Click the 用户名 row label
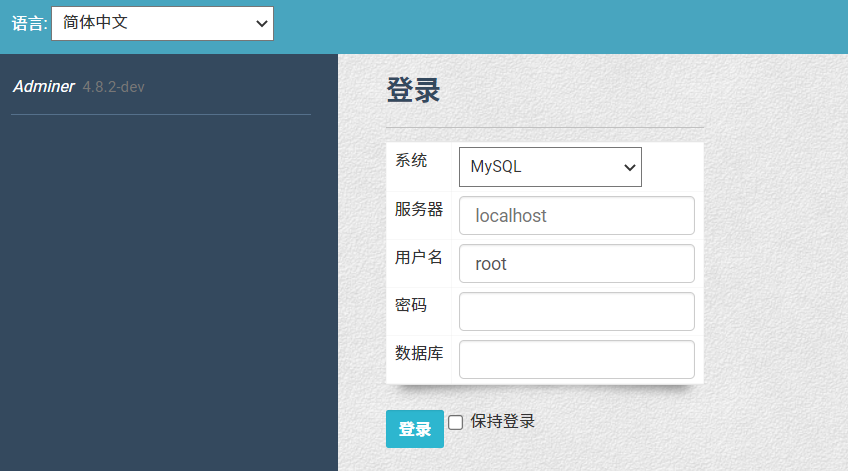 coord(419,257)
